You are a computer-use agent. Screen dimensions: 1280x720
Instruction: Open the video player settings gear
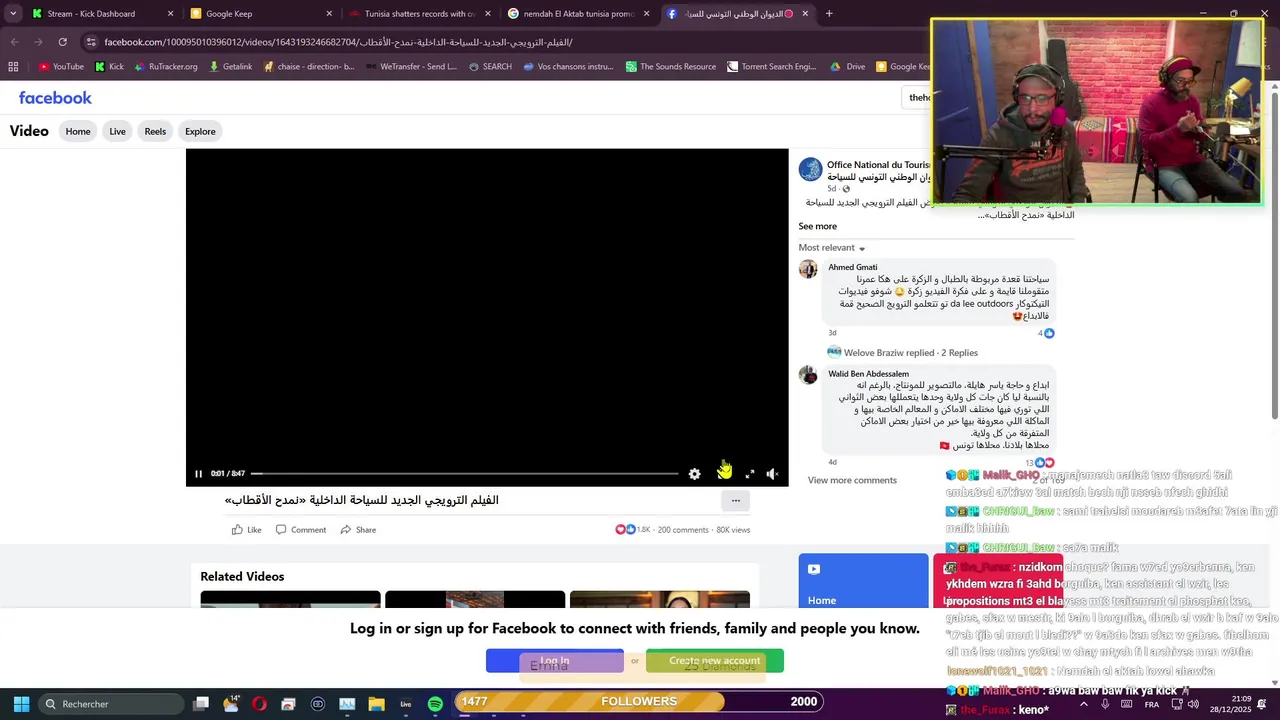[x=694, y=474]
